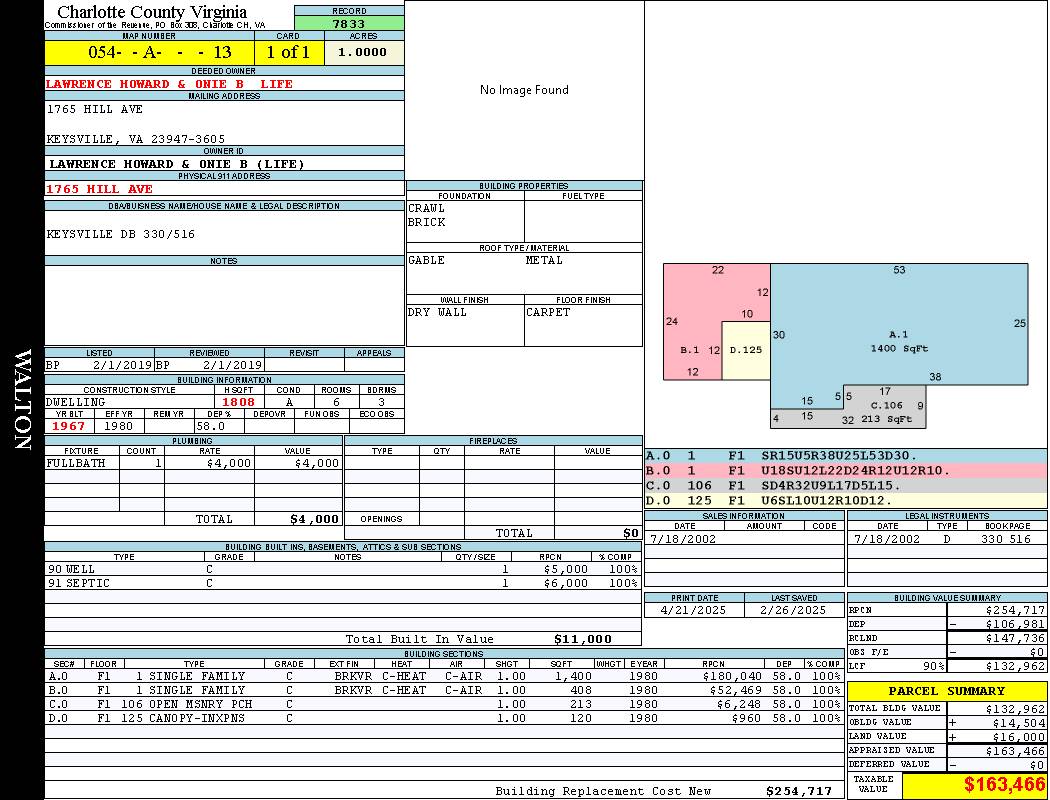Image resolution: width=1050 pixels, height=800 pixels.
Task: Click the SEPTIC RPCN $6,000
Action: pos(566,584)
